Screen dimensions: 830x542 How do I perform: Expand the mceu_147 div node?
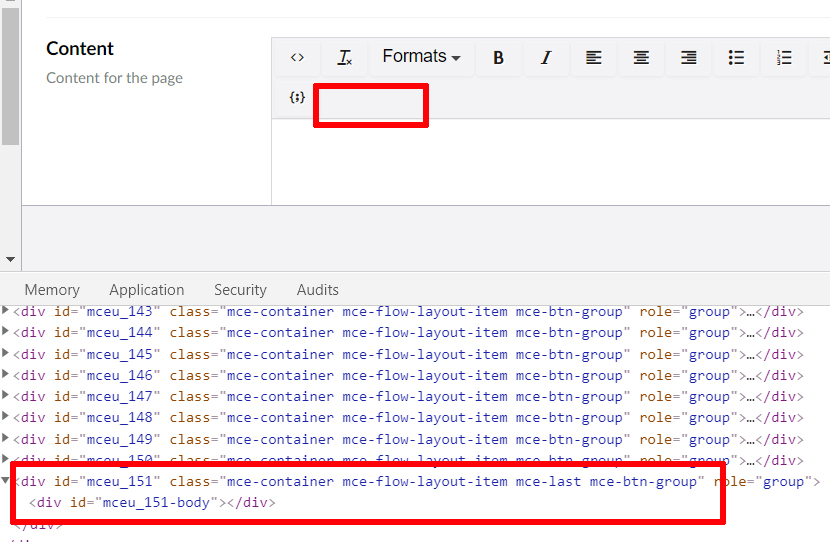[5, 395]
